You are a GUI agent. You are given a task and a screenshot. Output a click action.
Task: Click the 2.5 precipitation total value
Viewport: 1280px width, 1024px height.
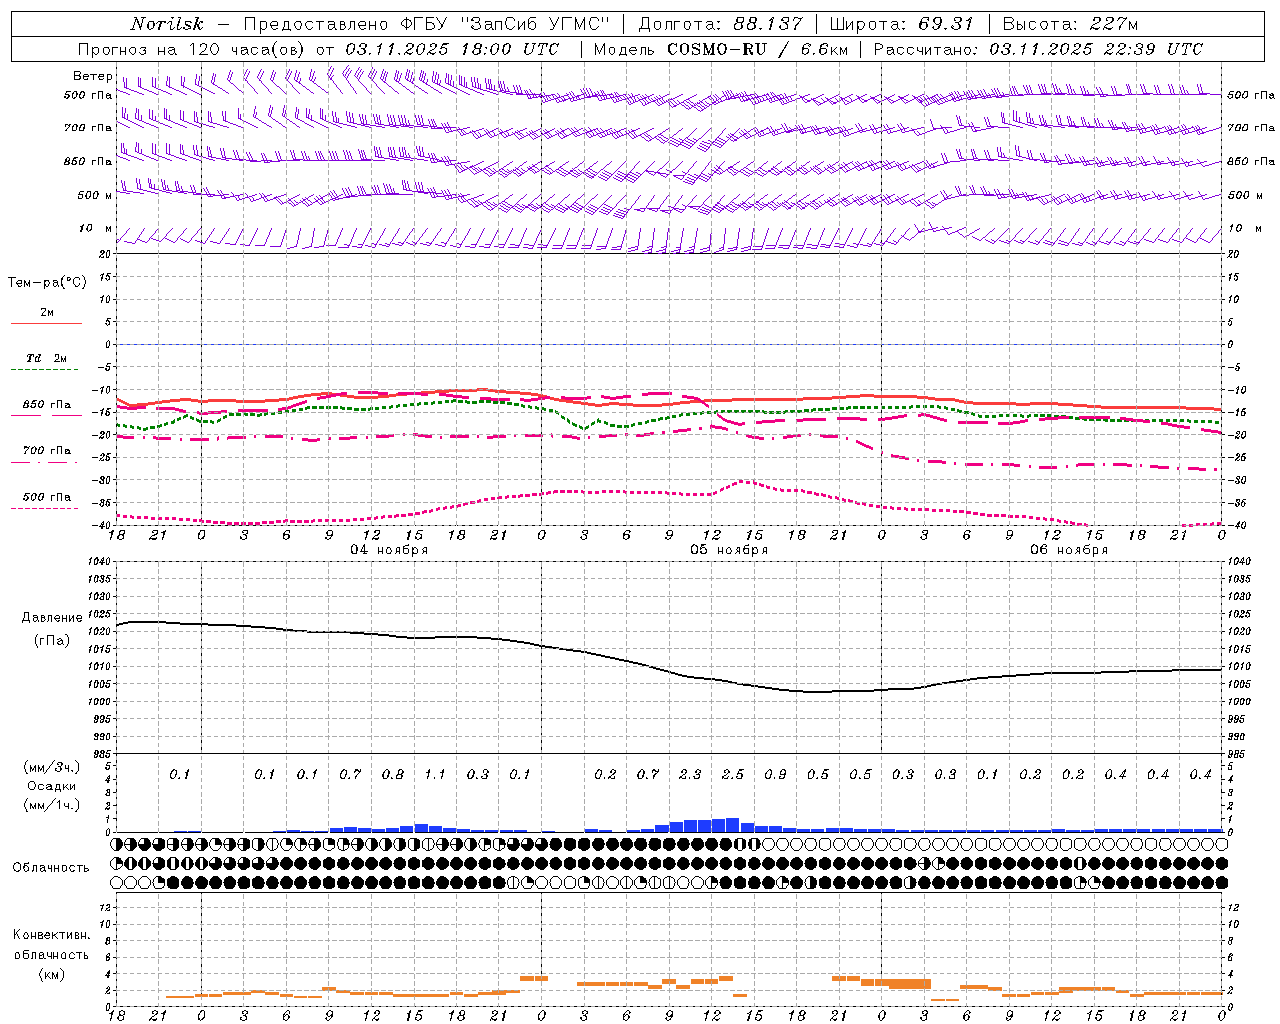[x=733, y=775]
